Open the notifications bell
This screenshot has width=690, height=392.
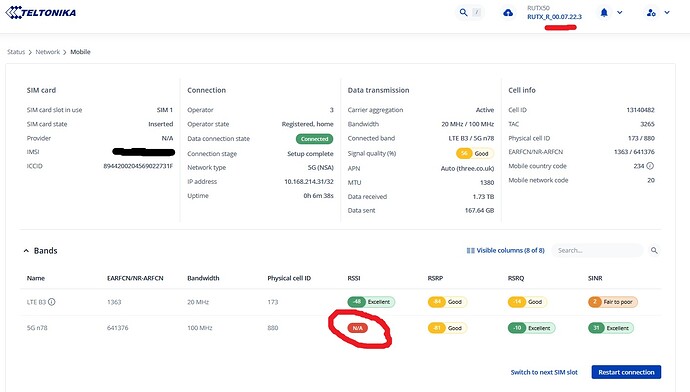click(x=604, y=12)
